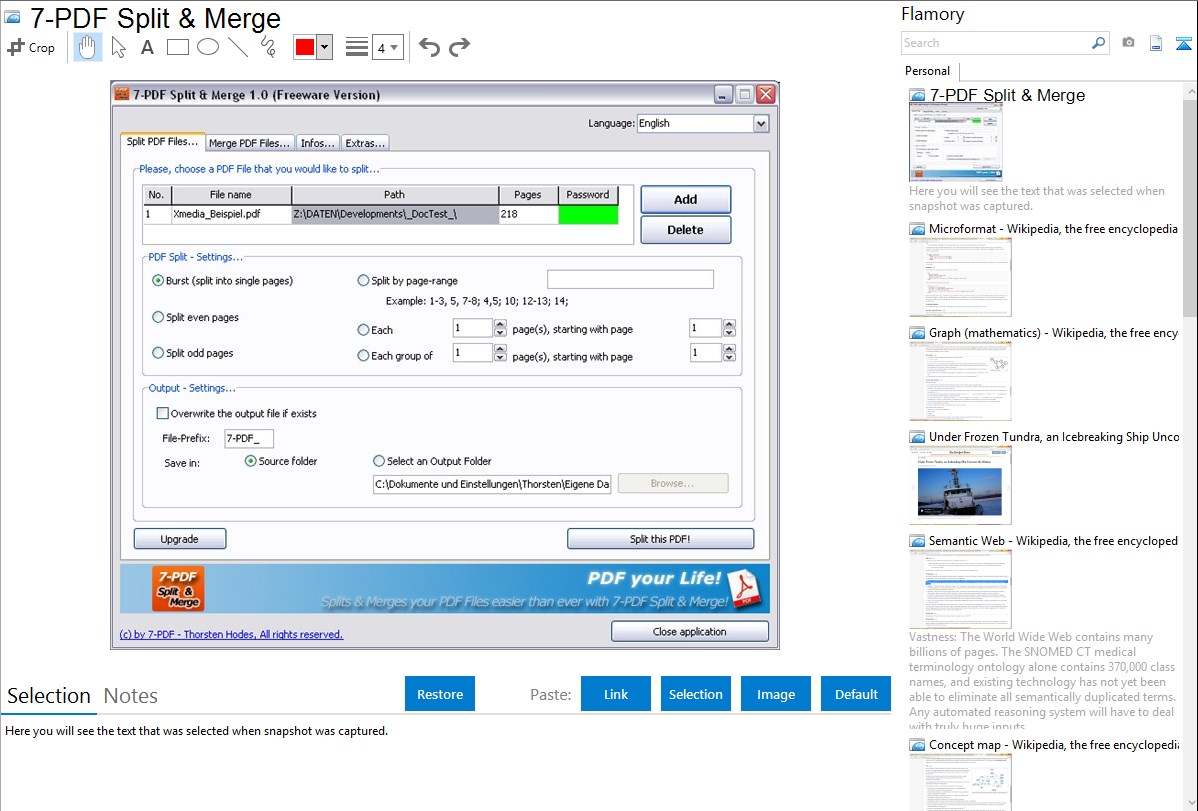Activate the hand pan tool

coord(88,47)
